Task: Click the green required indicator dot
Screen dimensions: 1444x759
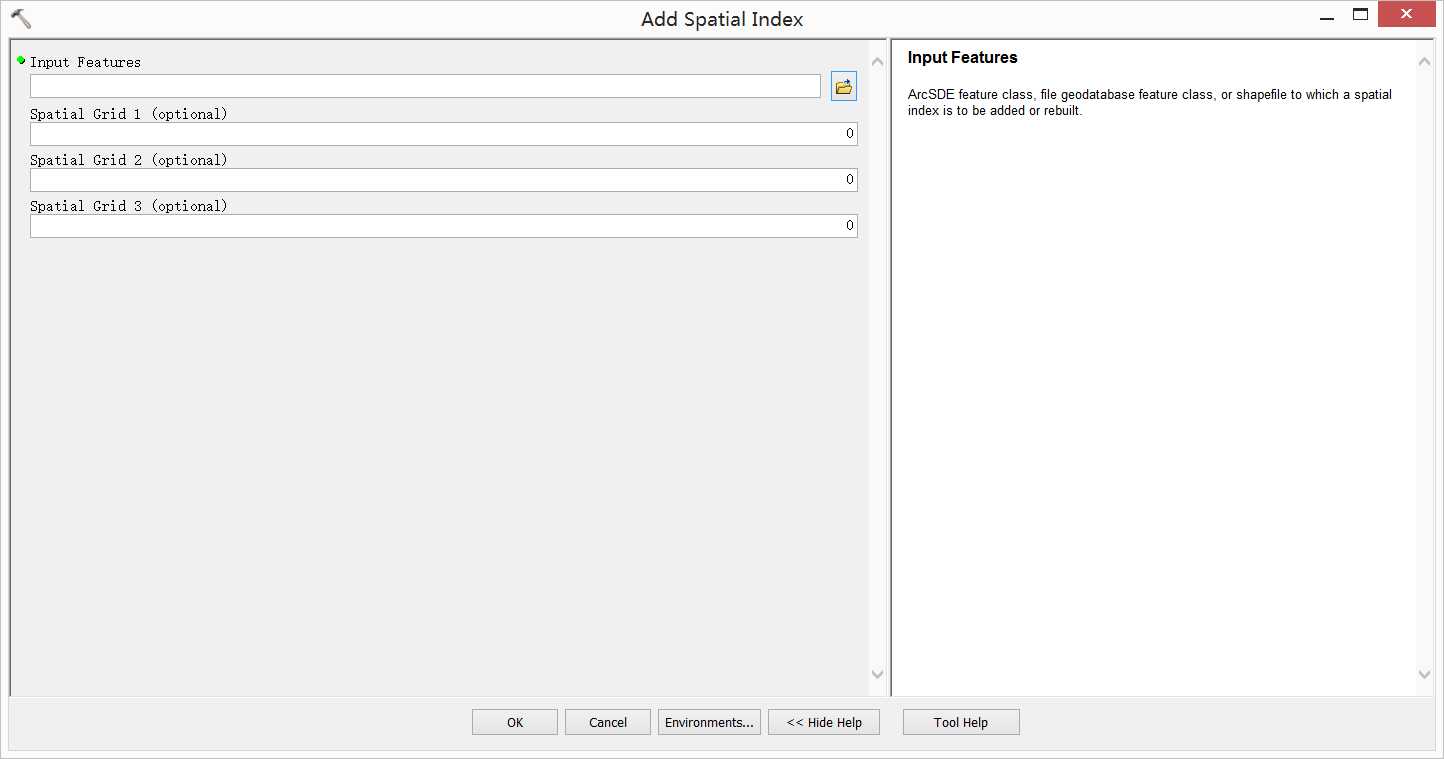Action: point(21,60)
